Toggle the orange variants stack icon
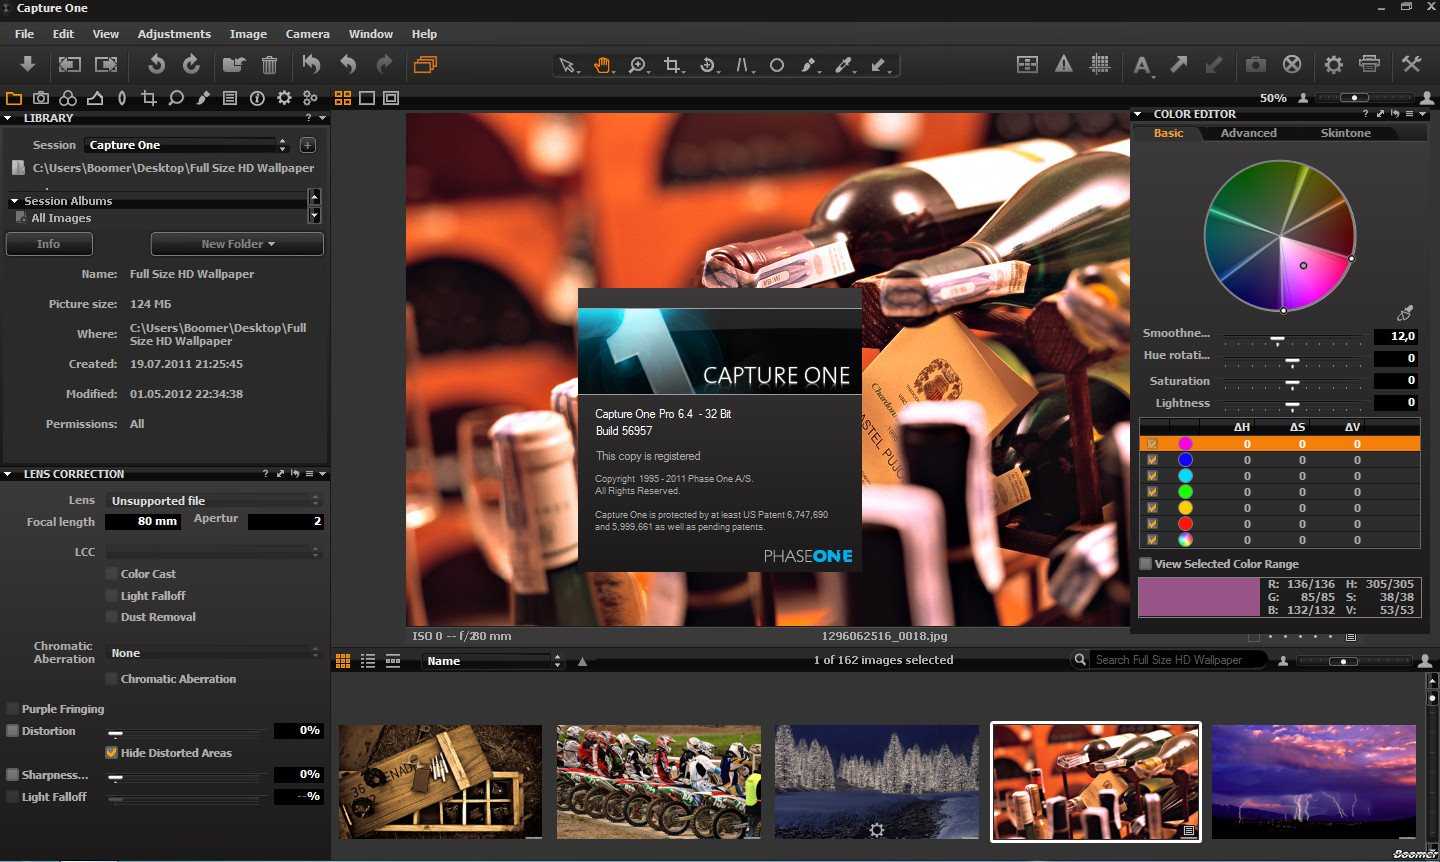1440x862 pixels. click(425, 65)
